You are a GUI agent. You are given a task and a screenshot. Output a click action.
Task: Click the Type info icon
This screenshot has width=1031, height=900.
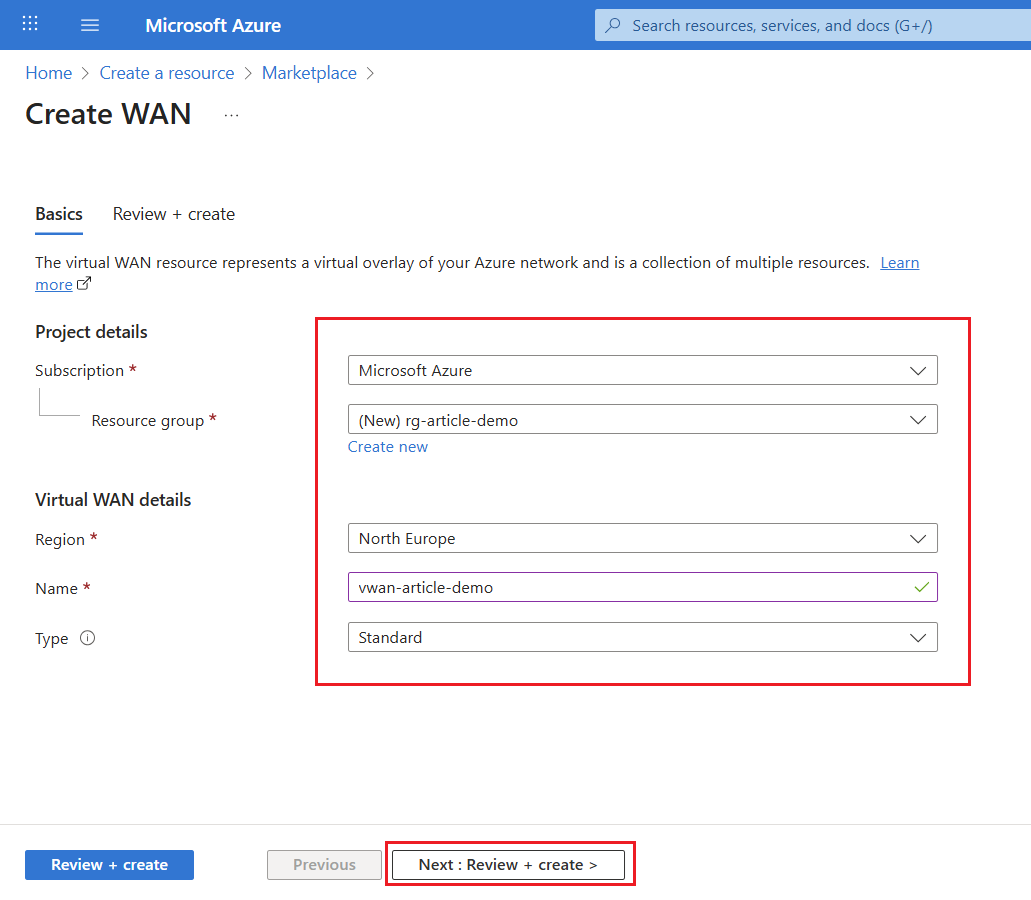87,638
